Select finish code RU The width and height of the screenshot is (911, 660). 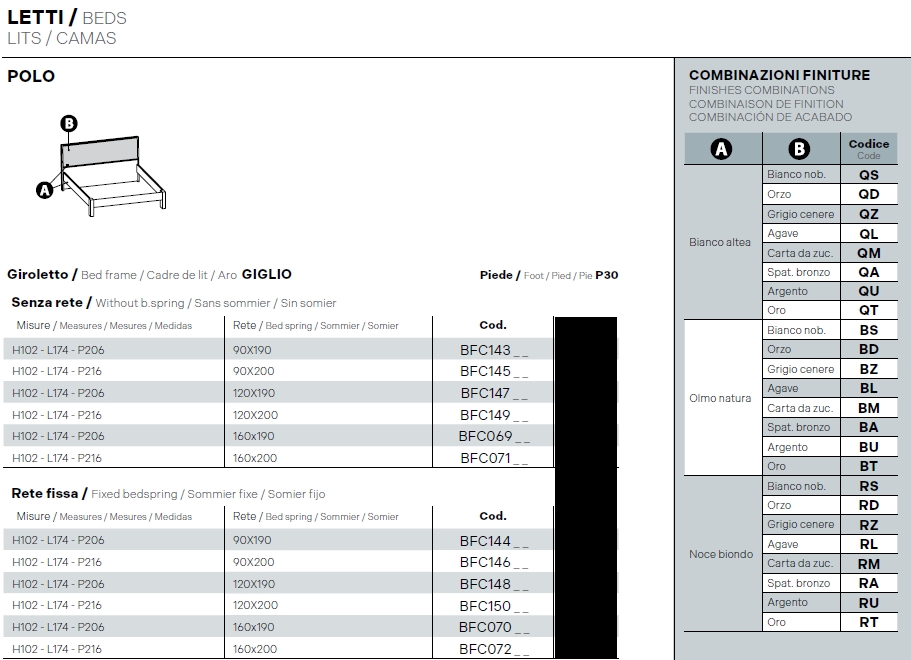tap(869, 603)
